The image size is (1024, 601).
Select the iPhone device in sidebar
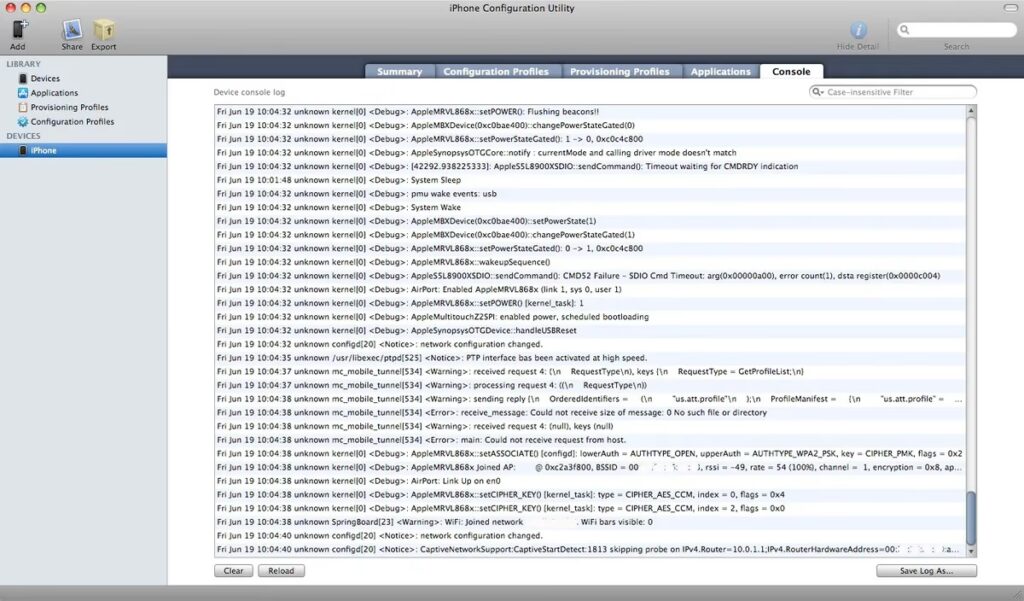(x=43, y=150)
